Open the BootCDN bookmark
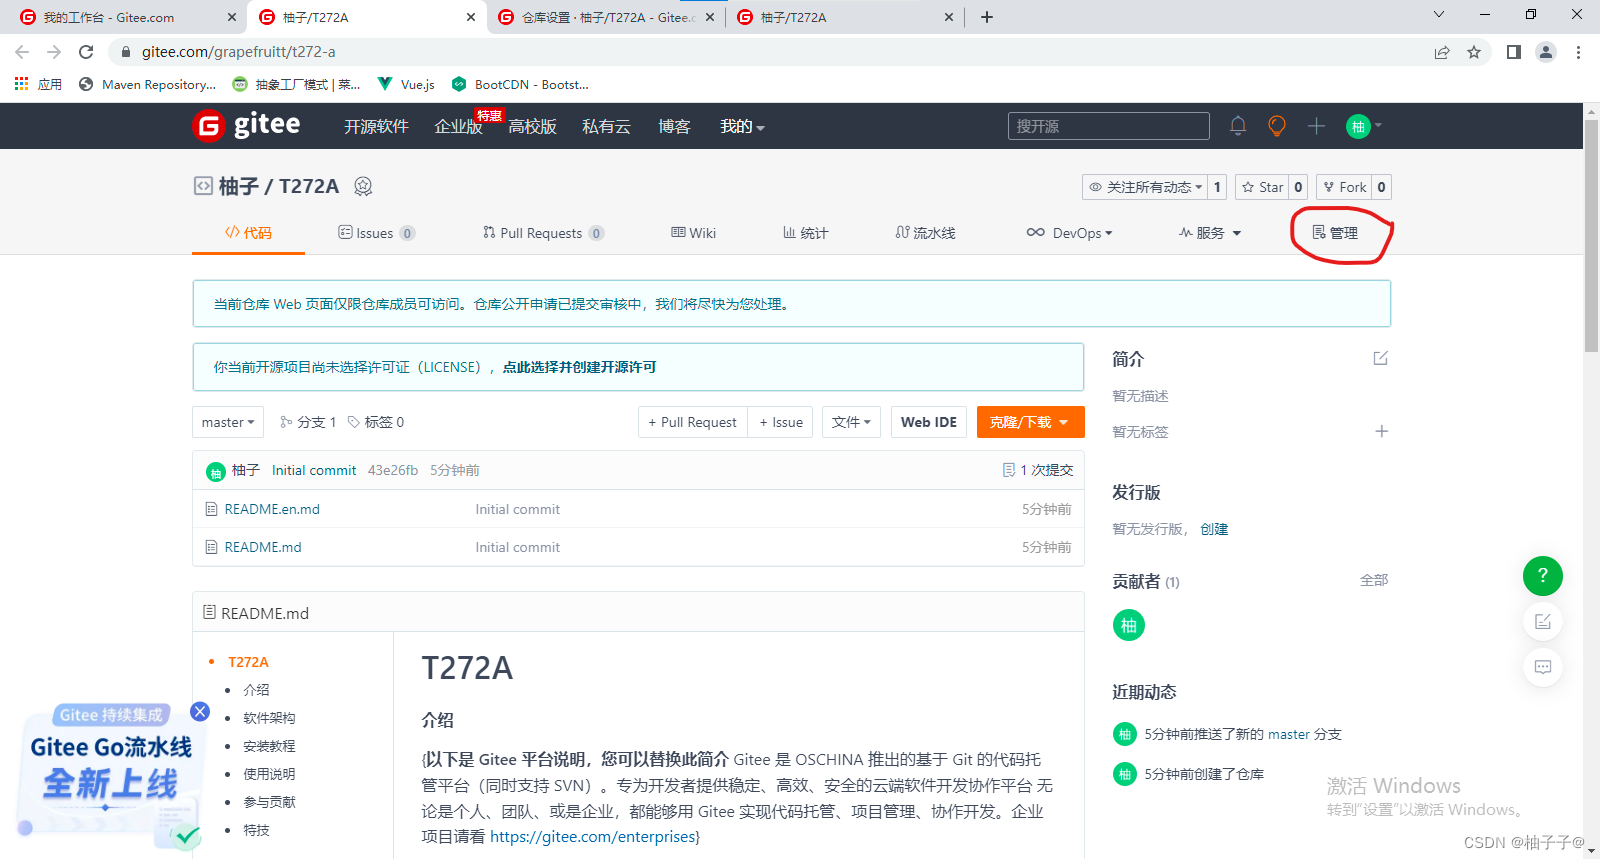Screen dimensions: 1600x859 [520, 84]
